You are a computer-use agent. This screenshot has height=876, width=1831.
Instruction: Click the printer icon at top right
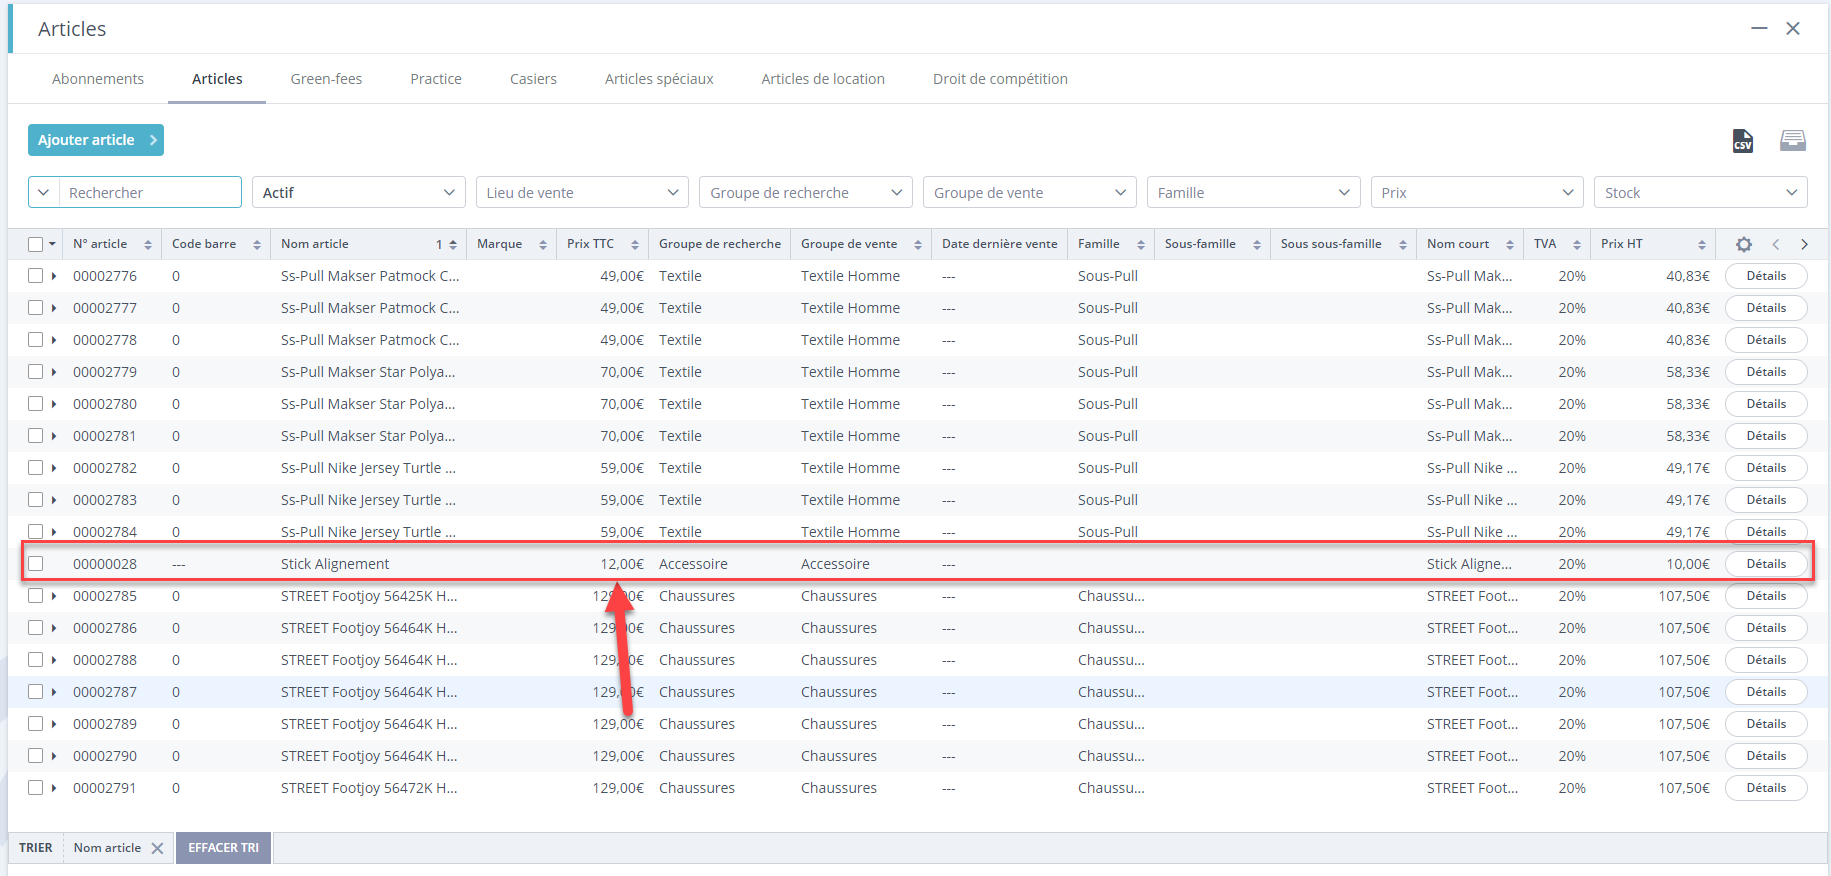(x=1793, y=140)
